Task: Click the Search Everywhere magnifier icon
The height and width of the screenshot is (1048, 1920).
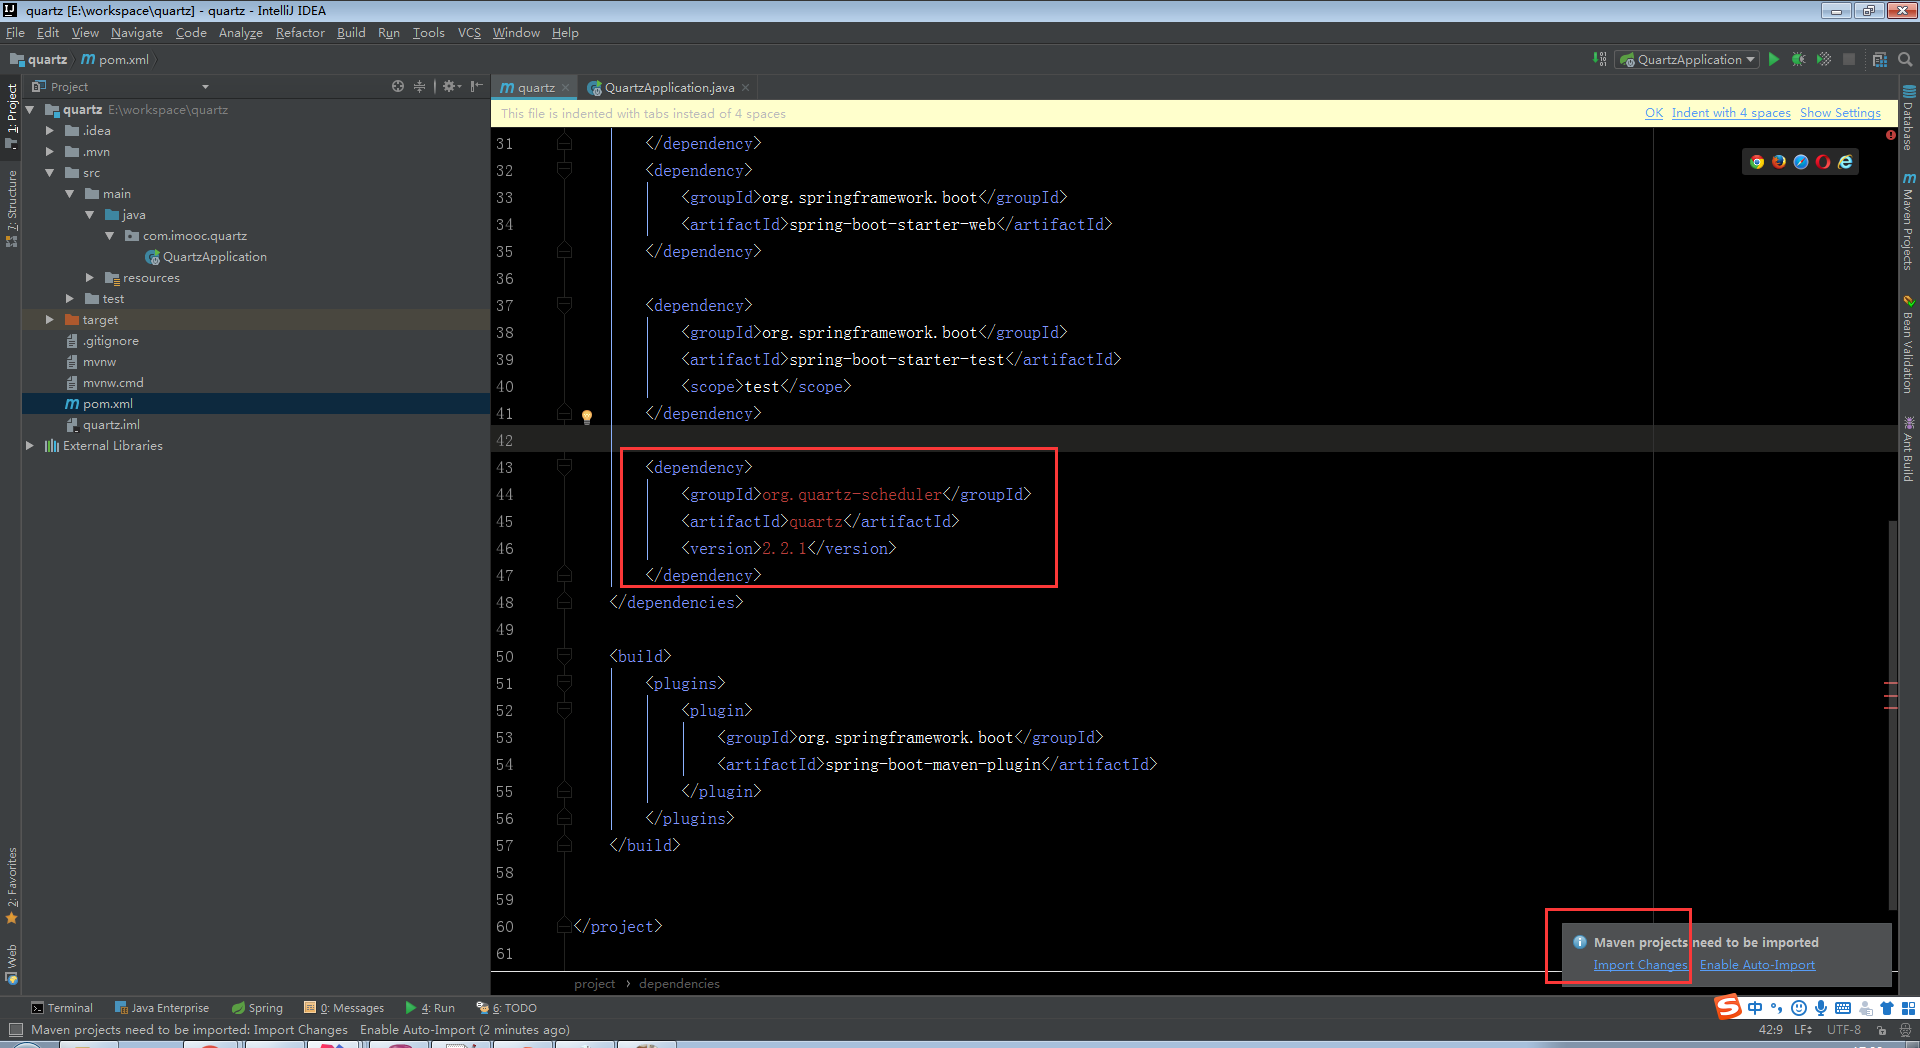Action: tap(1905, 60)
